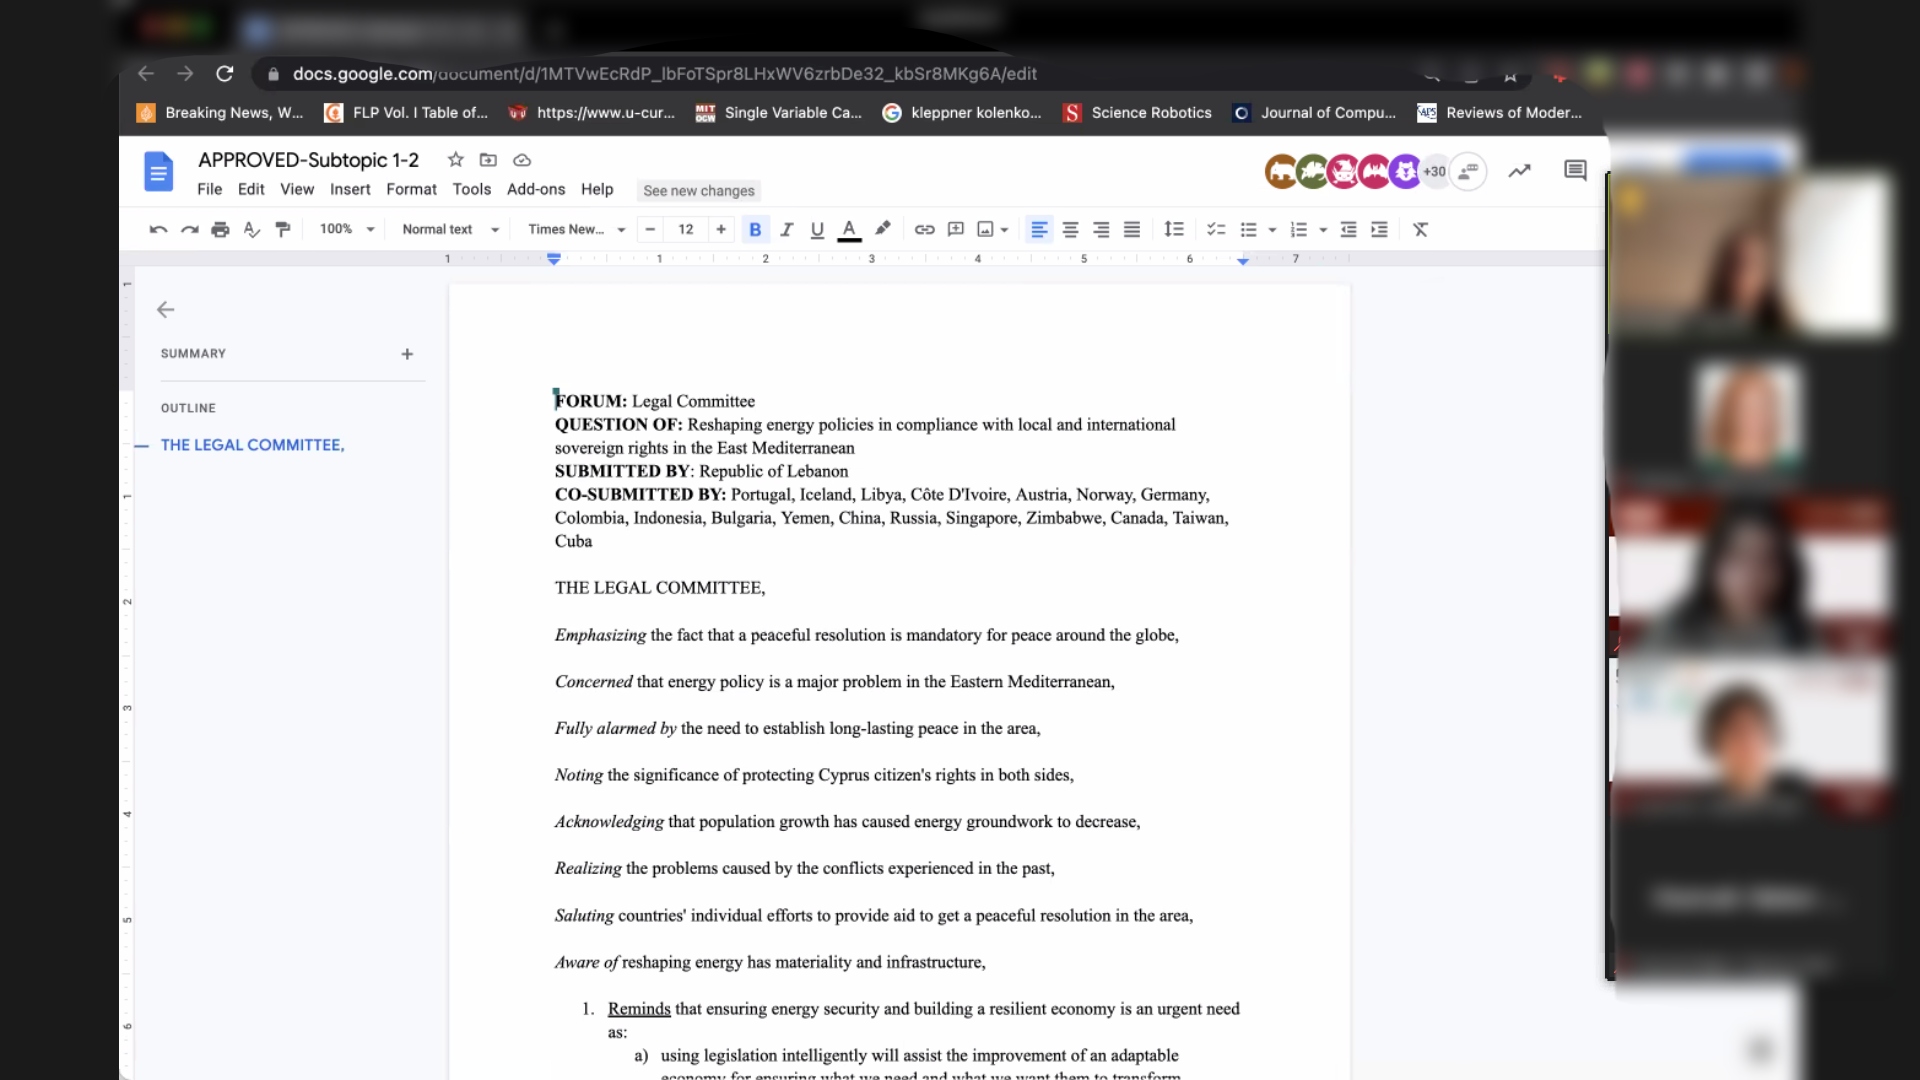Open the zoom 100% dropdown

click(346, 230)
